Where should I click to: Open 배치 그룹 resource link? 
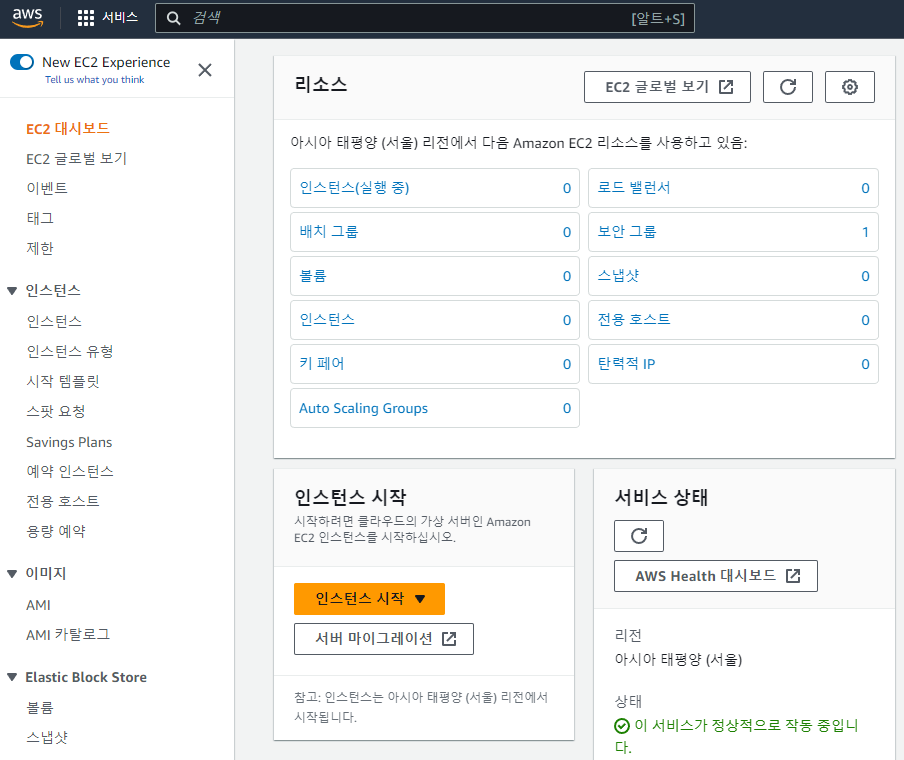point(329,232)
